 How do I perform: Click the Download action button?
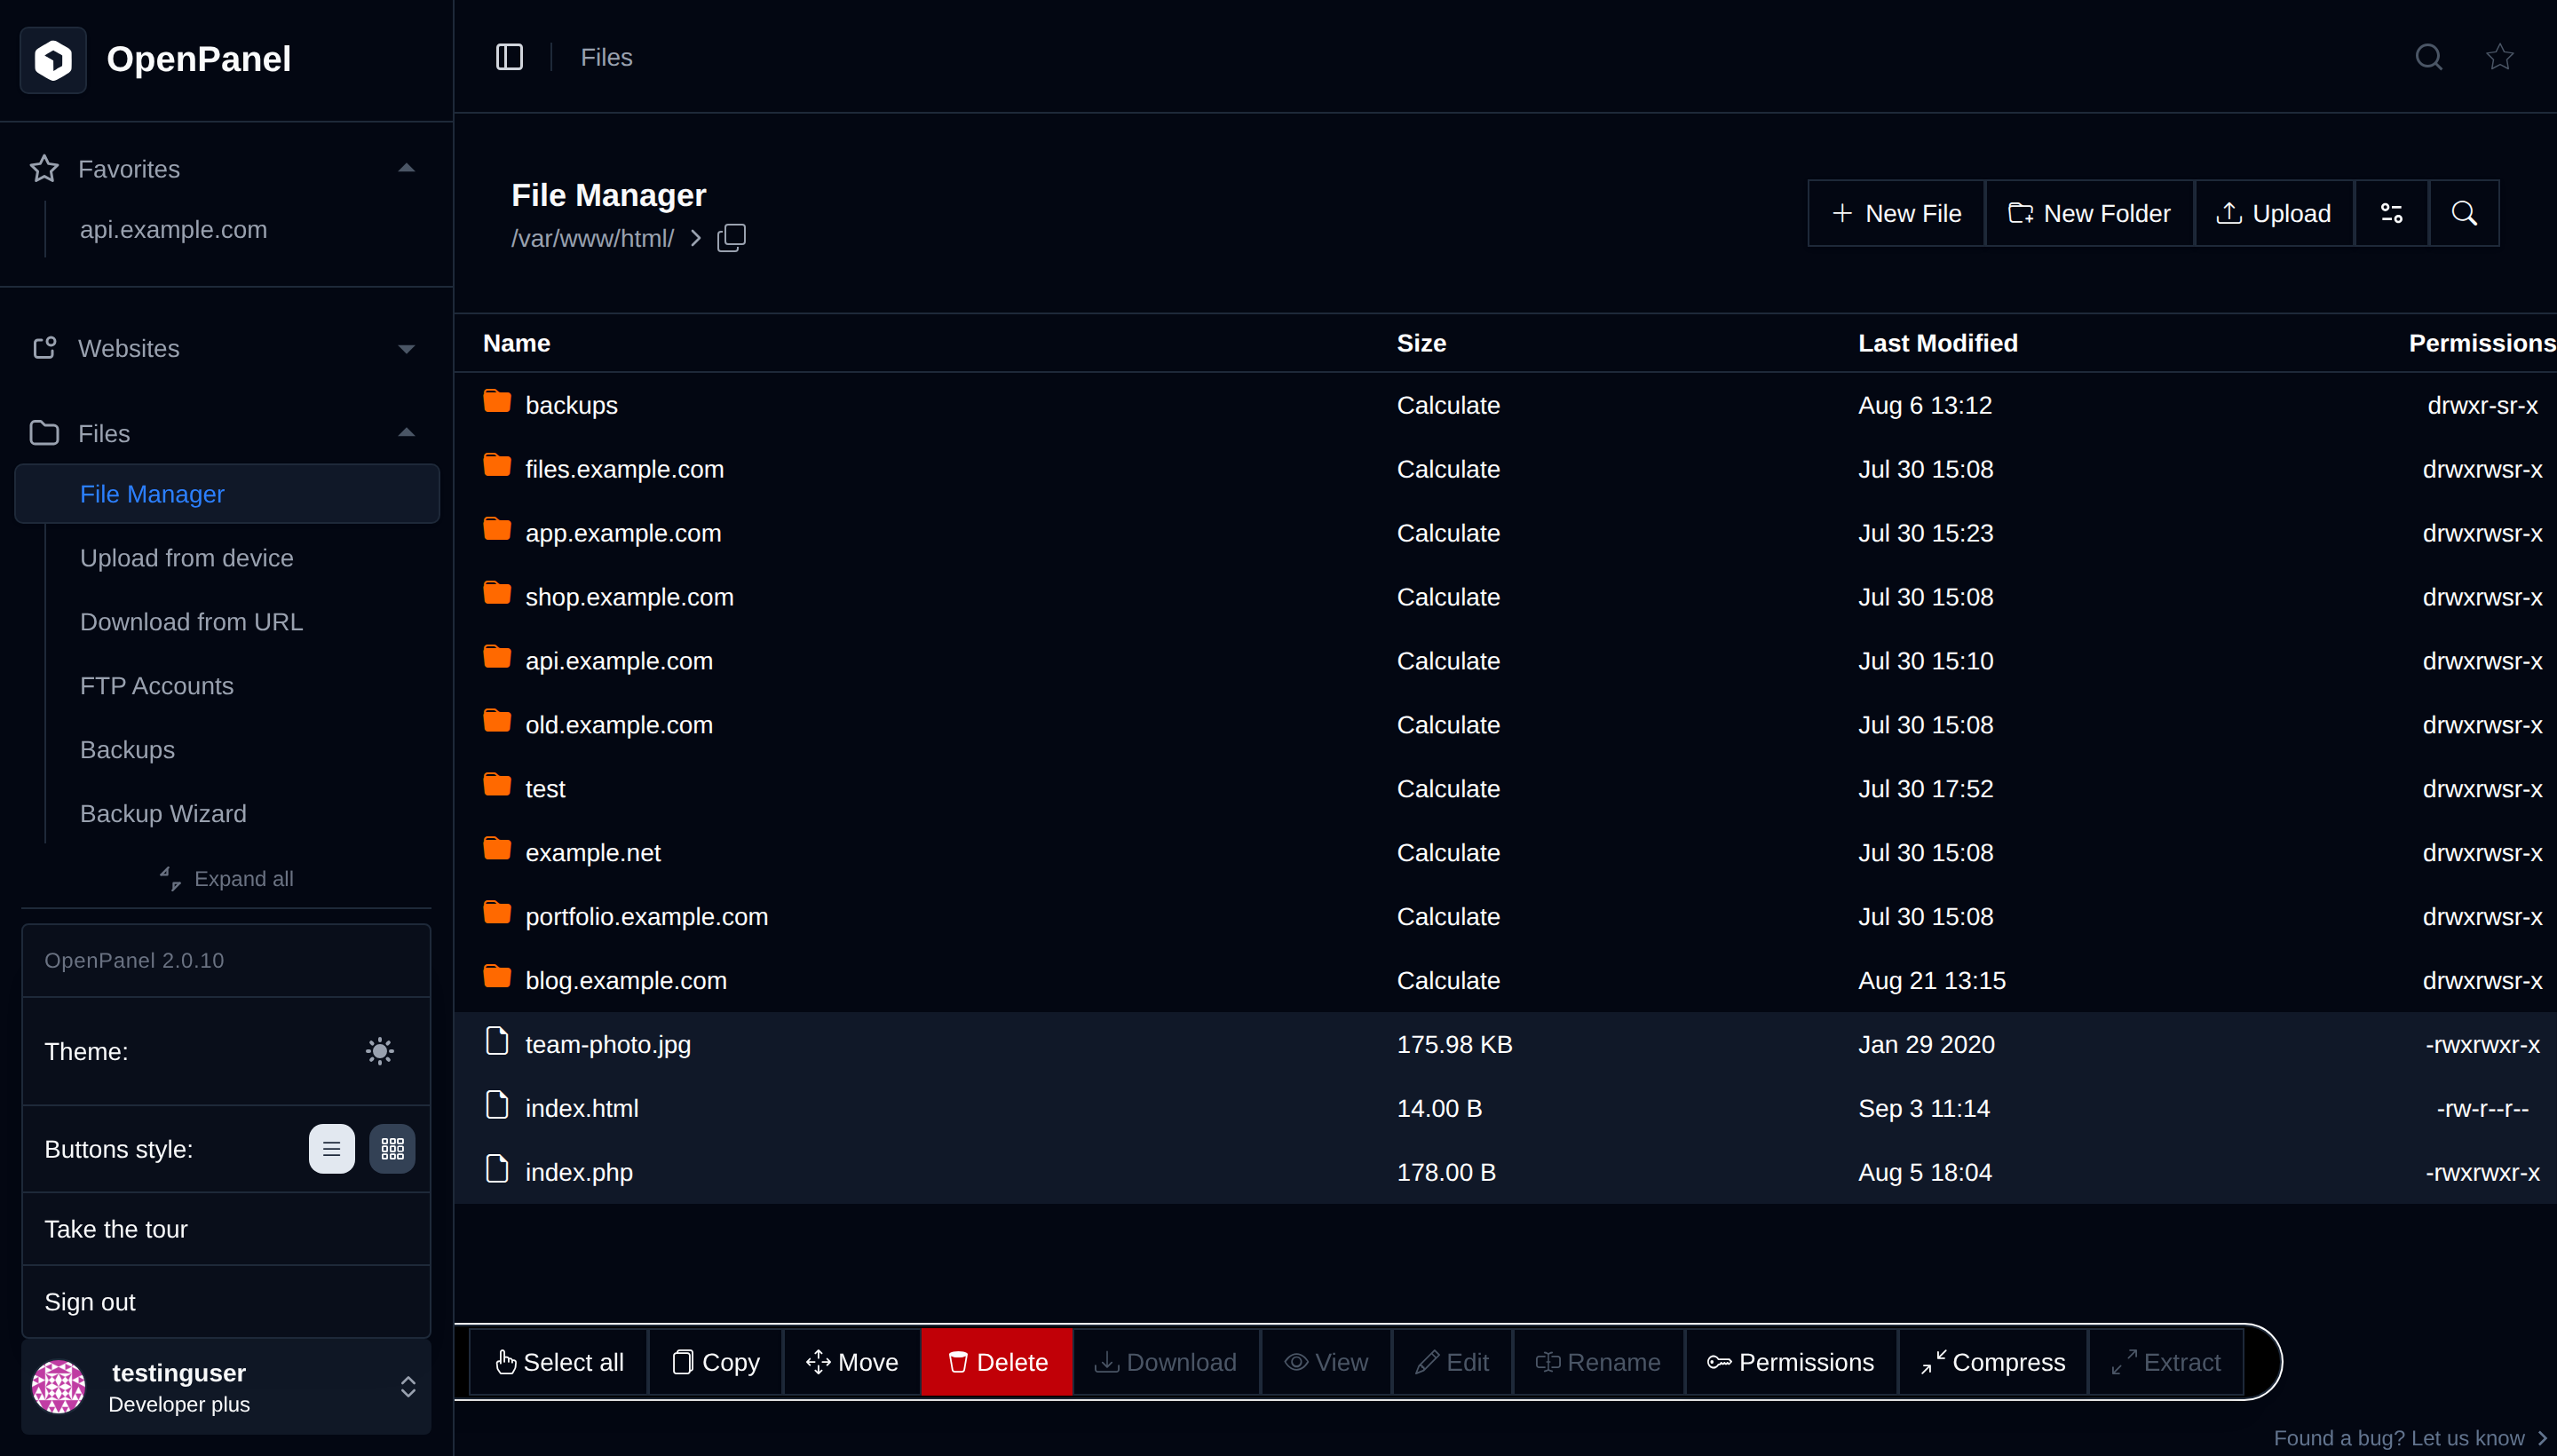tap(1166, 1362)
